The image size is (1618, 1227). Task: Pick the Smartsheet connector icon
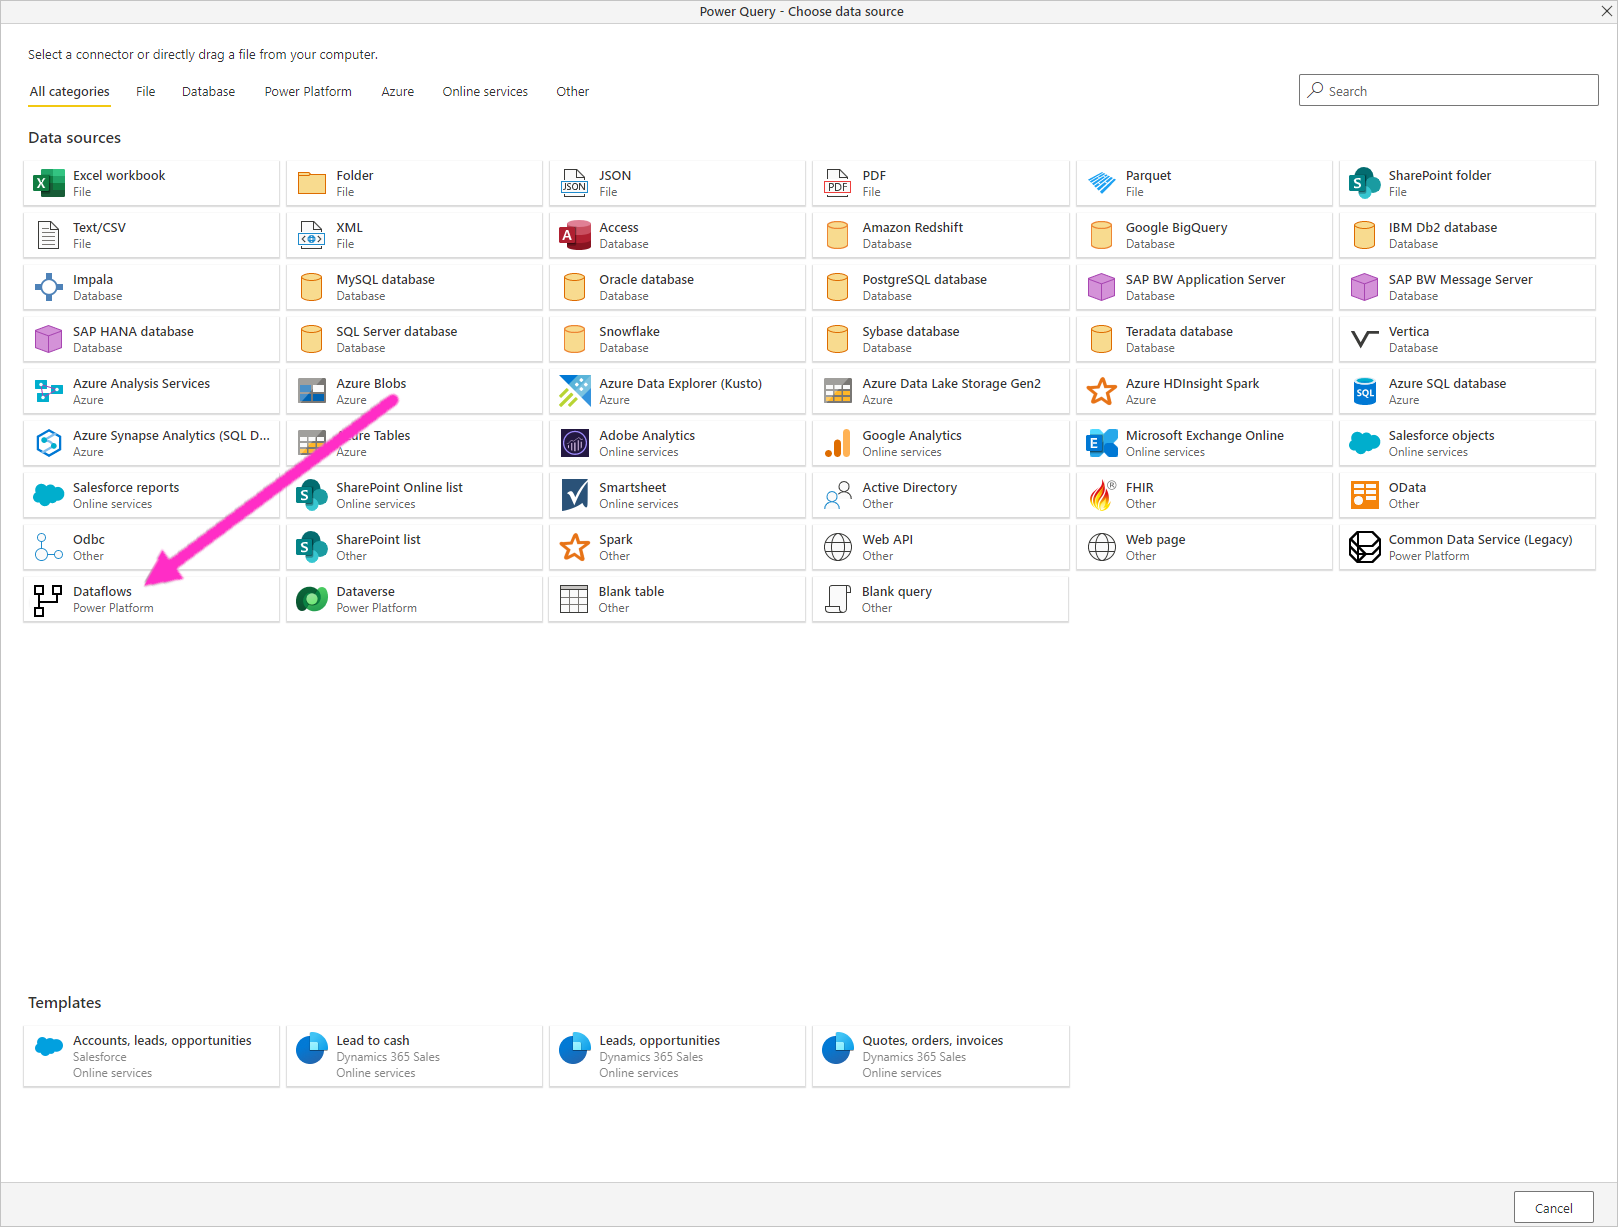pyautogui.click(x=575, y=495)
